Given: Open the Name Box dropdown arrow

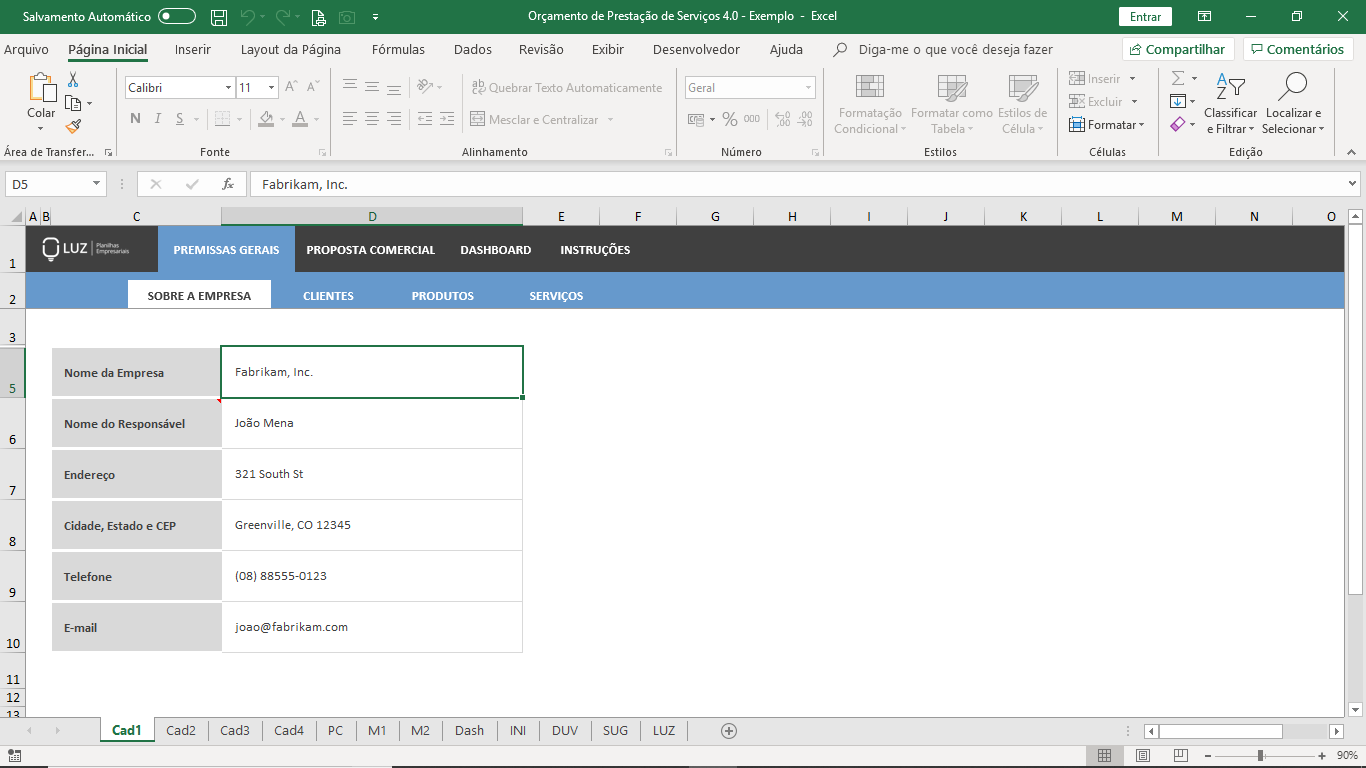Looking at the screenshot, I should click(97, 184).
